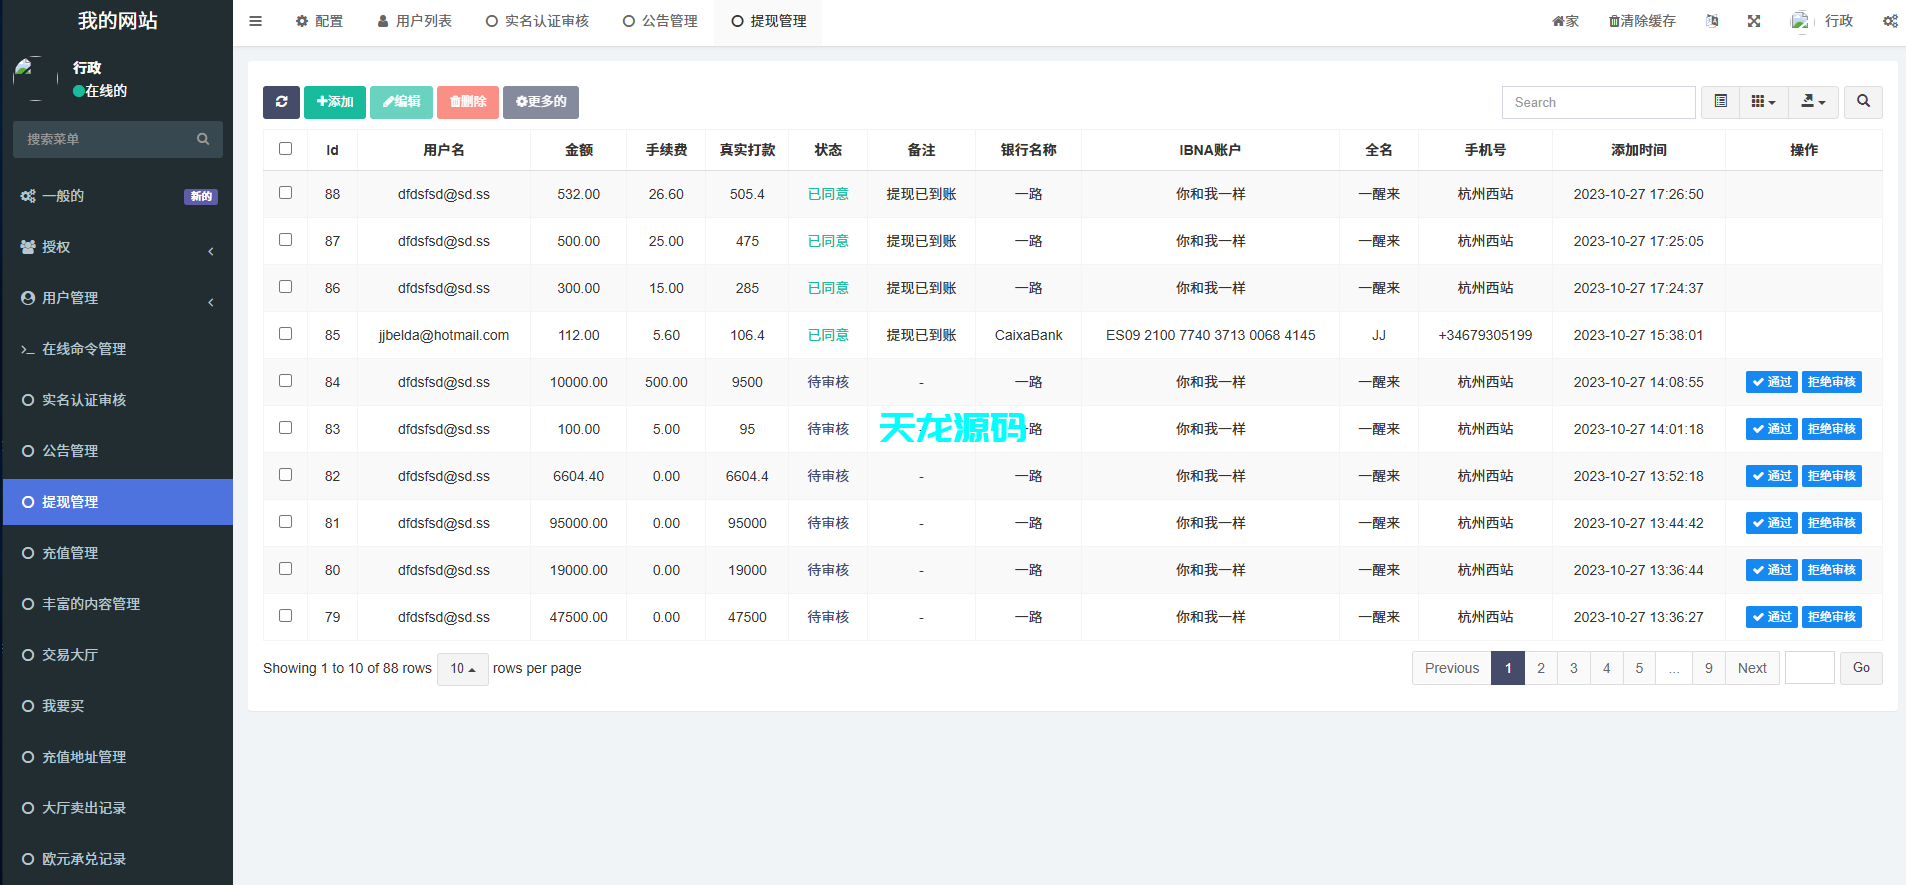Open the 家 home icon link

tap(1565, 21)
